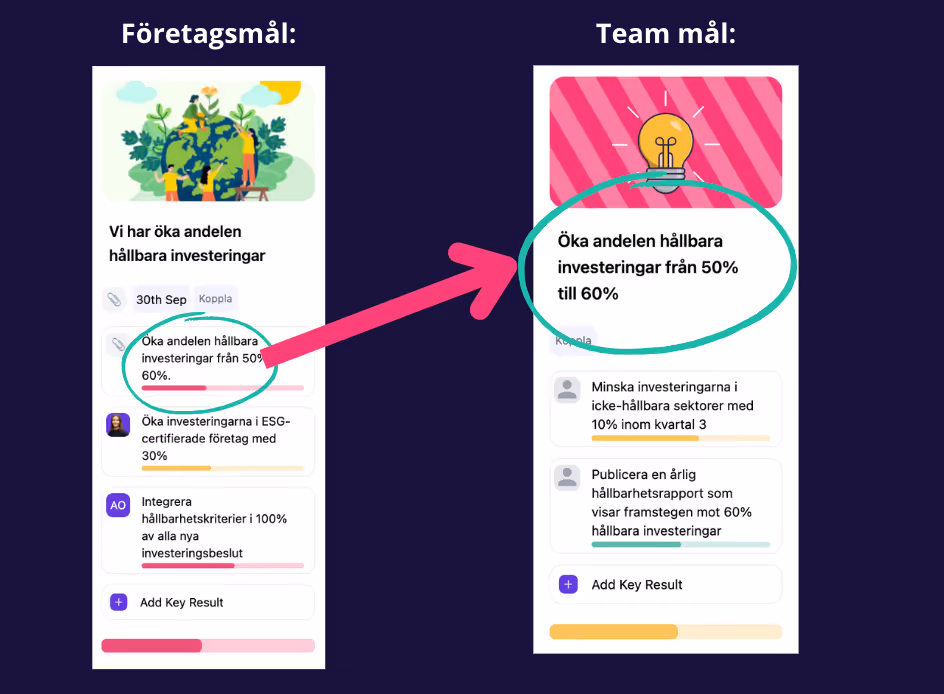Click the Koppla tag in team goal card

tap(573, 341)
